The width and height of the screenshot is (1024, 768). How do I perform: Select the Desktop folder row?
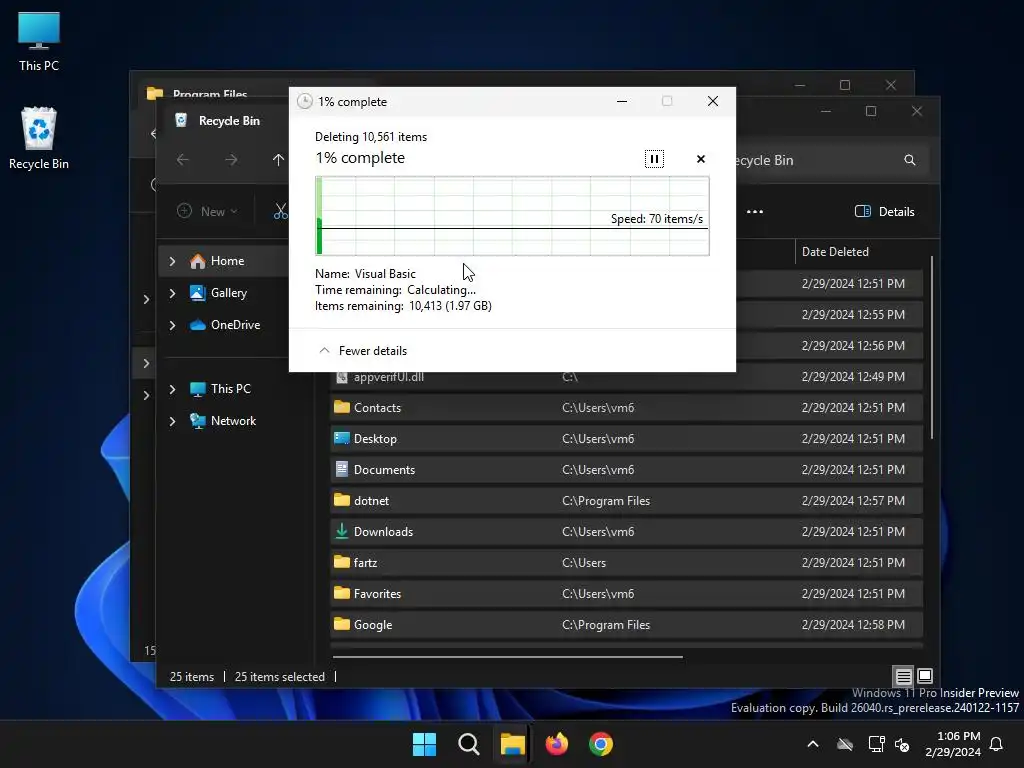(x=626, y=438)
